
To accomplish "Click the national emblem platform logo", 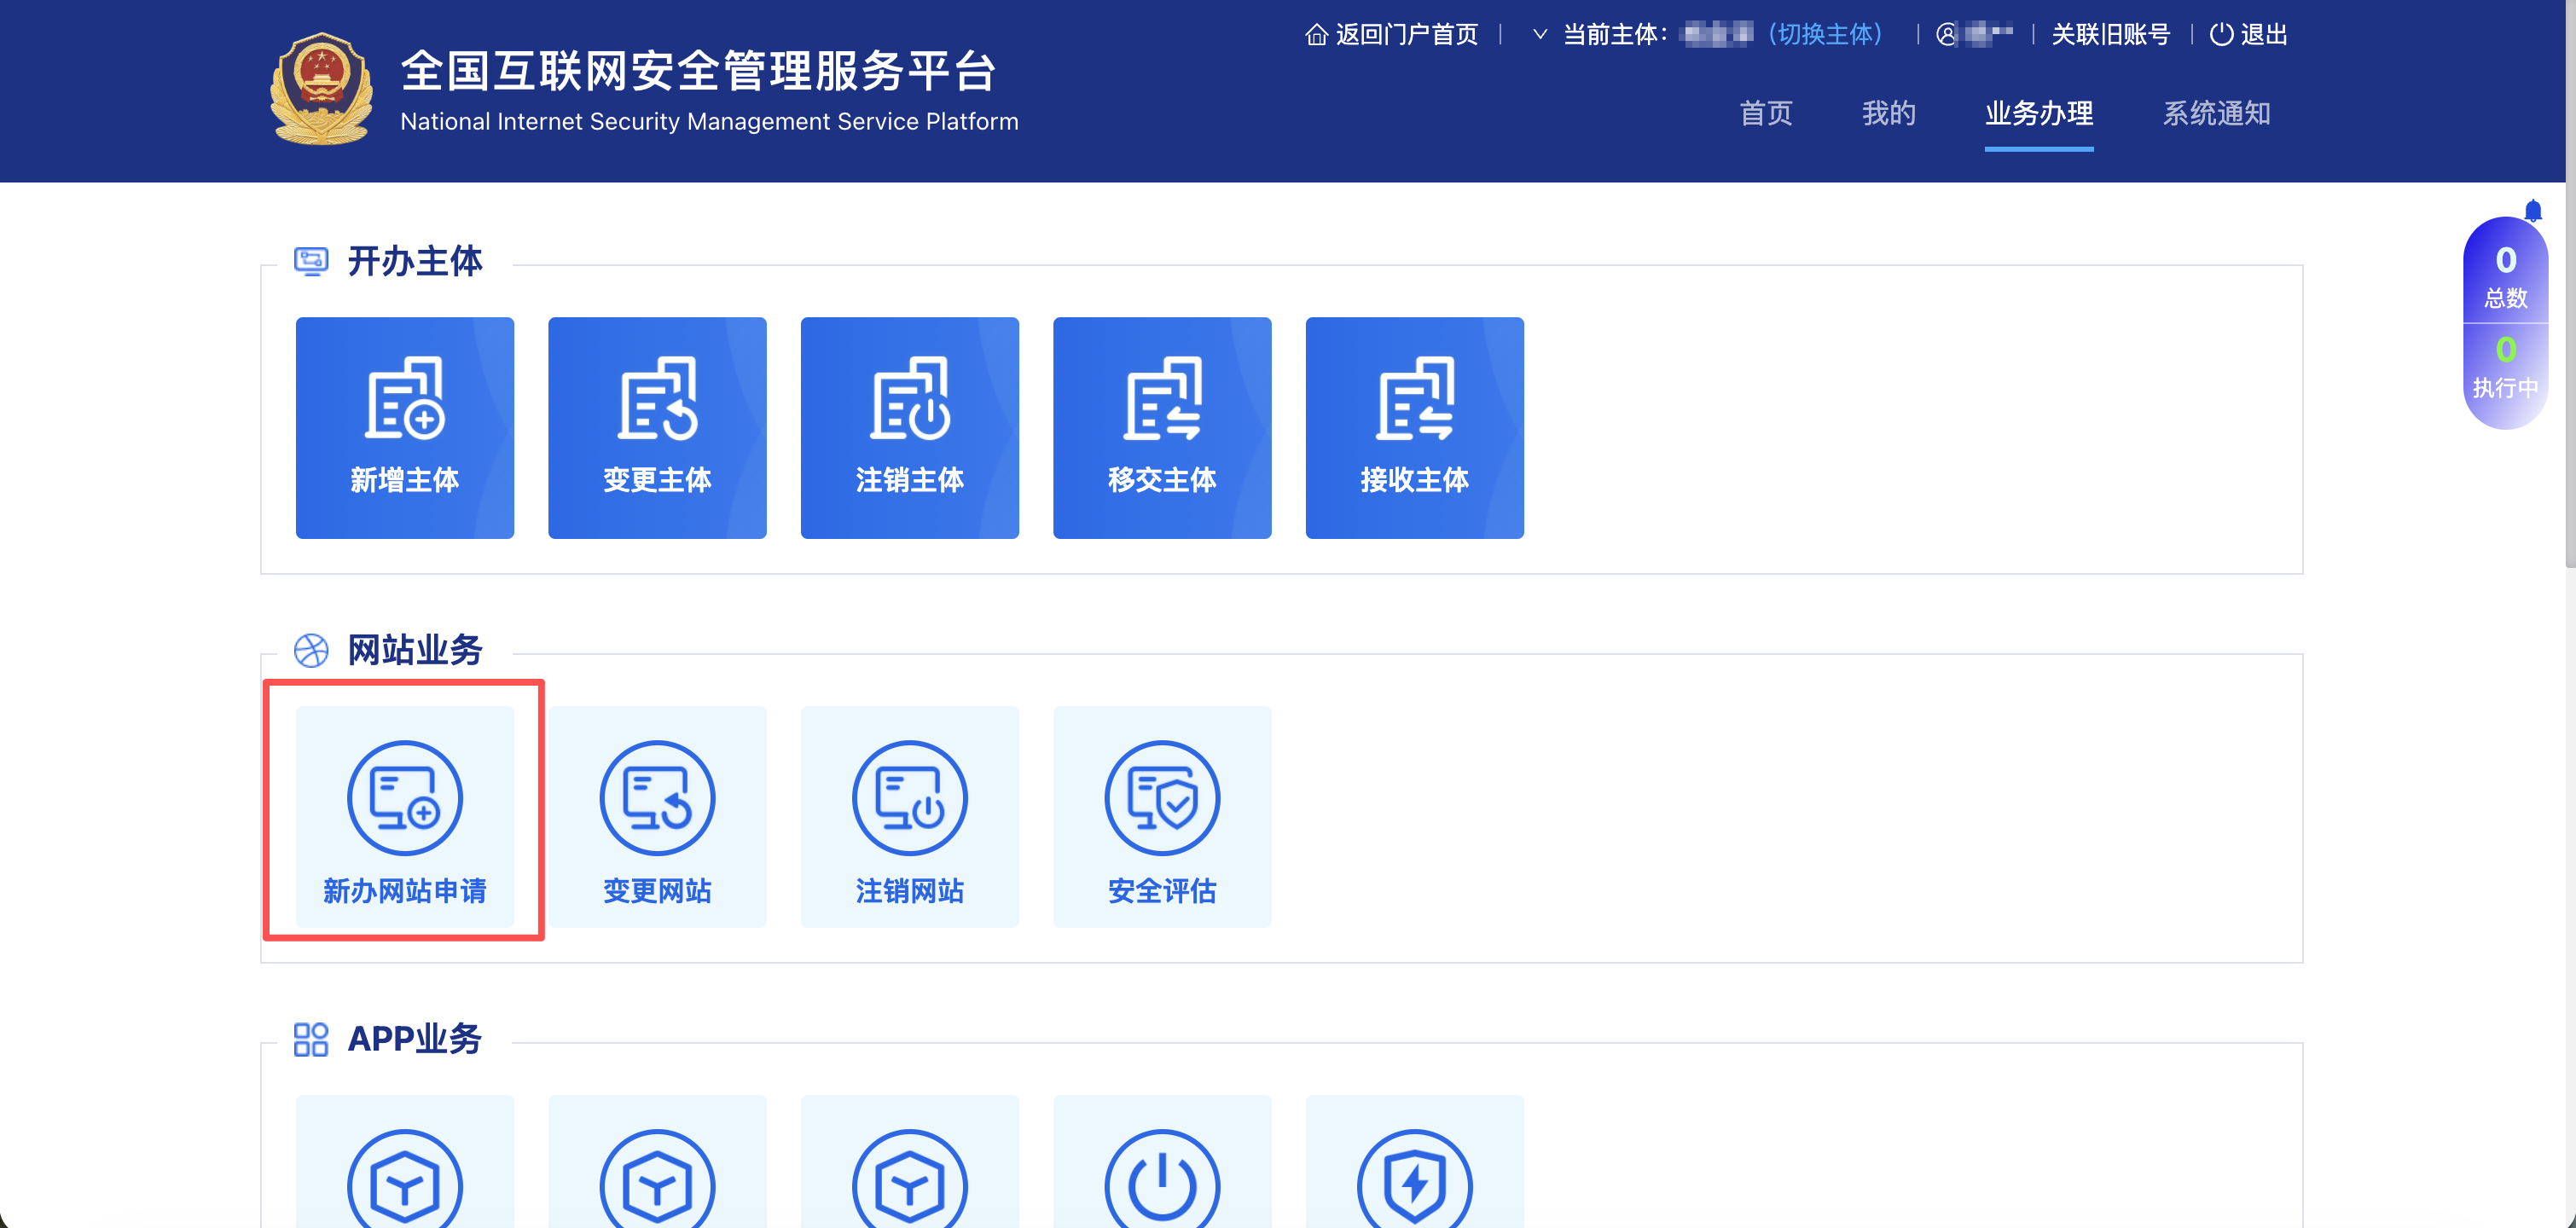I will [322, 89].
